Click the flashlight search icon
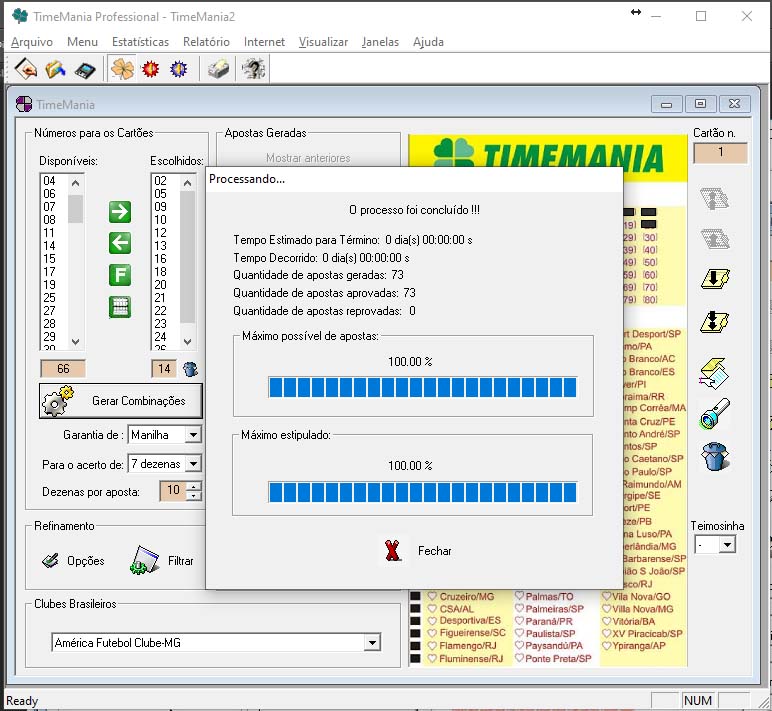 pyautogui.click(x=714, y=414)
